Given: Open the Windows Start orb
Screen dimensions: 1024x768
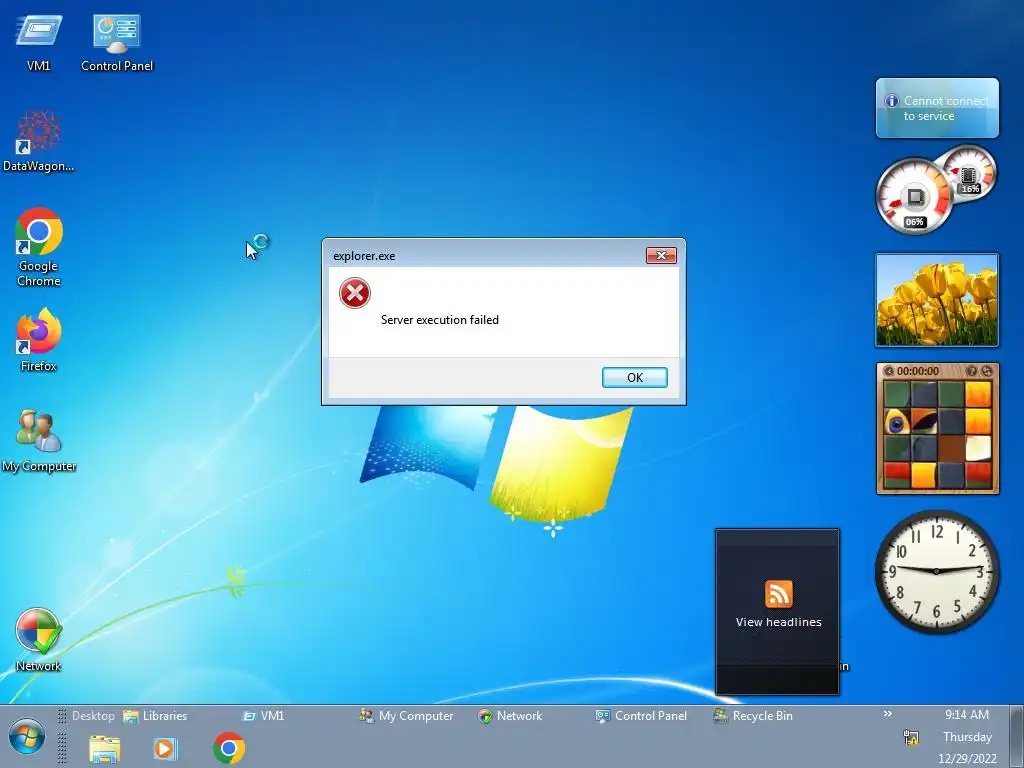Looking at the screenshot, I should tap(27, 736).
